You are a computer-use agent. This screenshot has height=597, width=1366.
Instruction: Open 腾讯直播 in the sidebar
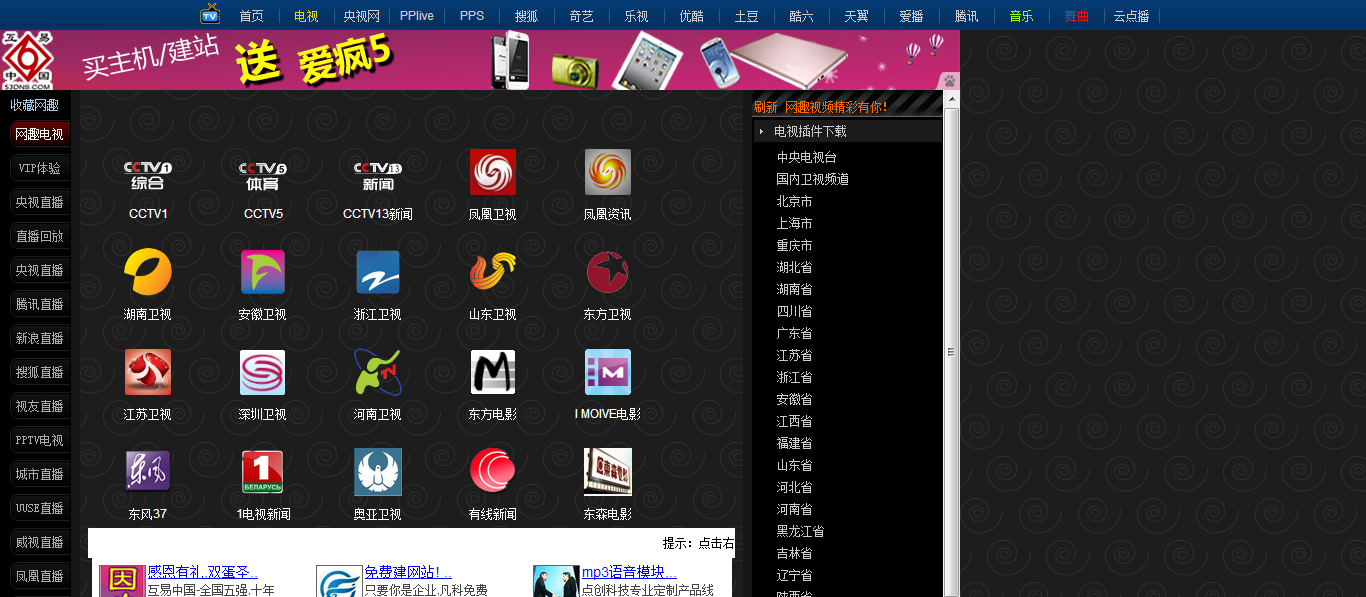click(x=39, y=304)
